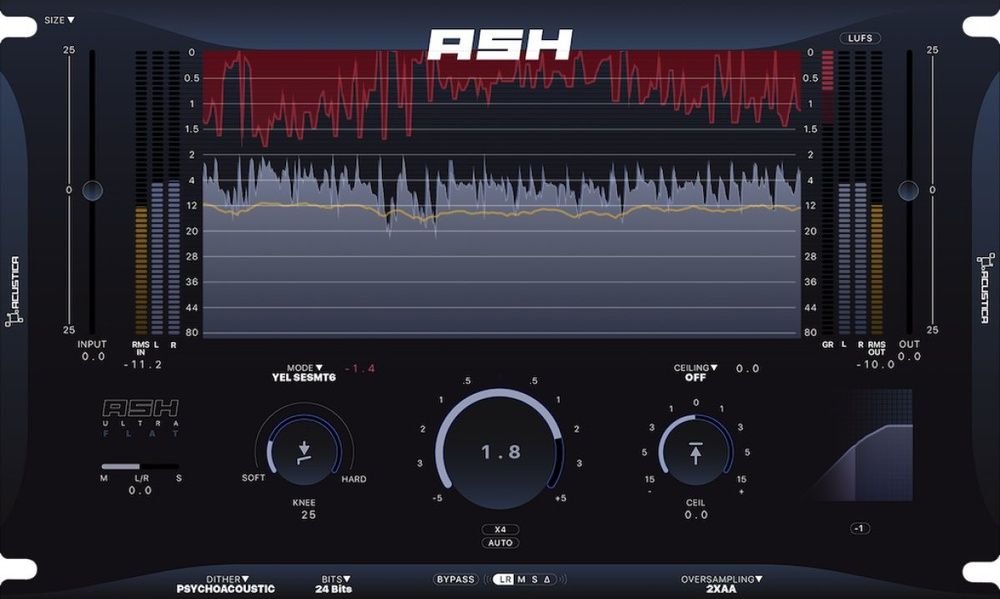1000x599 pixels.
Task: Select the delta monitoring icon
Action: coord(547,579)
